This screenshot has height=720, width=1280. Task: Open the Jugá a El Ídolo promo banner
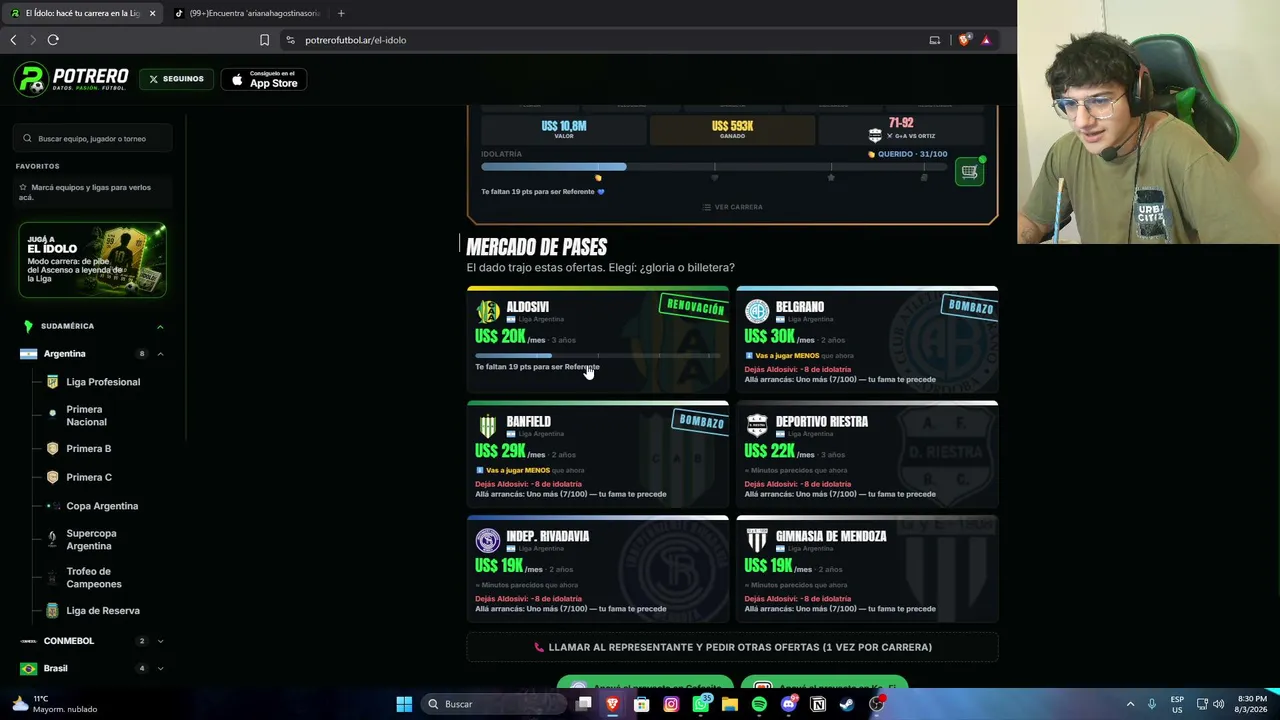(x=92, y=260)
